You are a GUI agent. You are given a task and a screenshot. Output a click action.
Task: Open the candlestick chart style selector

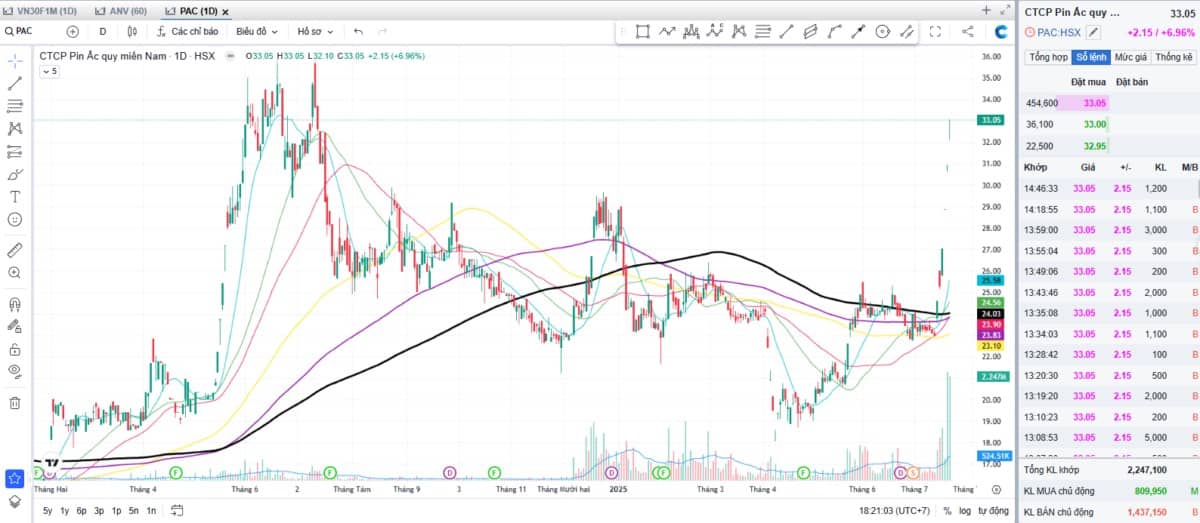pos(131,32)
